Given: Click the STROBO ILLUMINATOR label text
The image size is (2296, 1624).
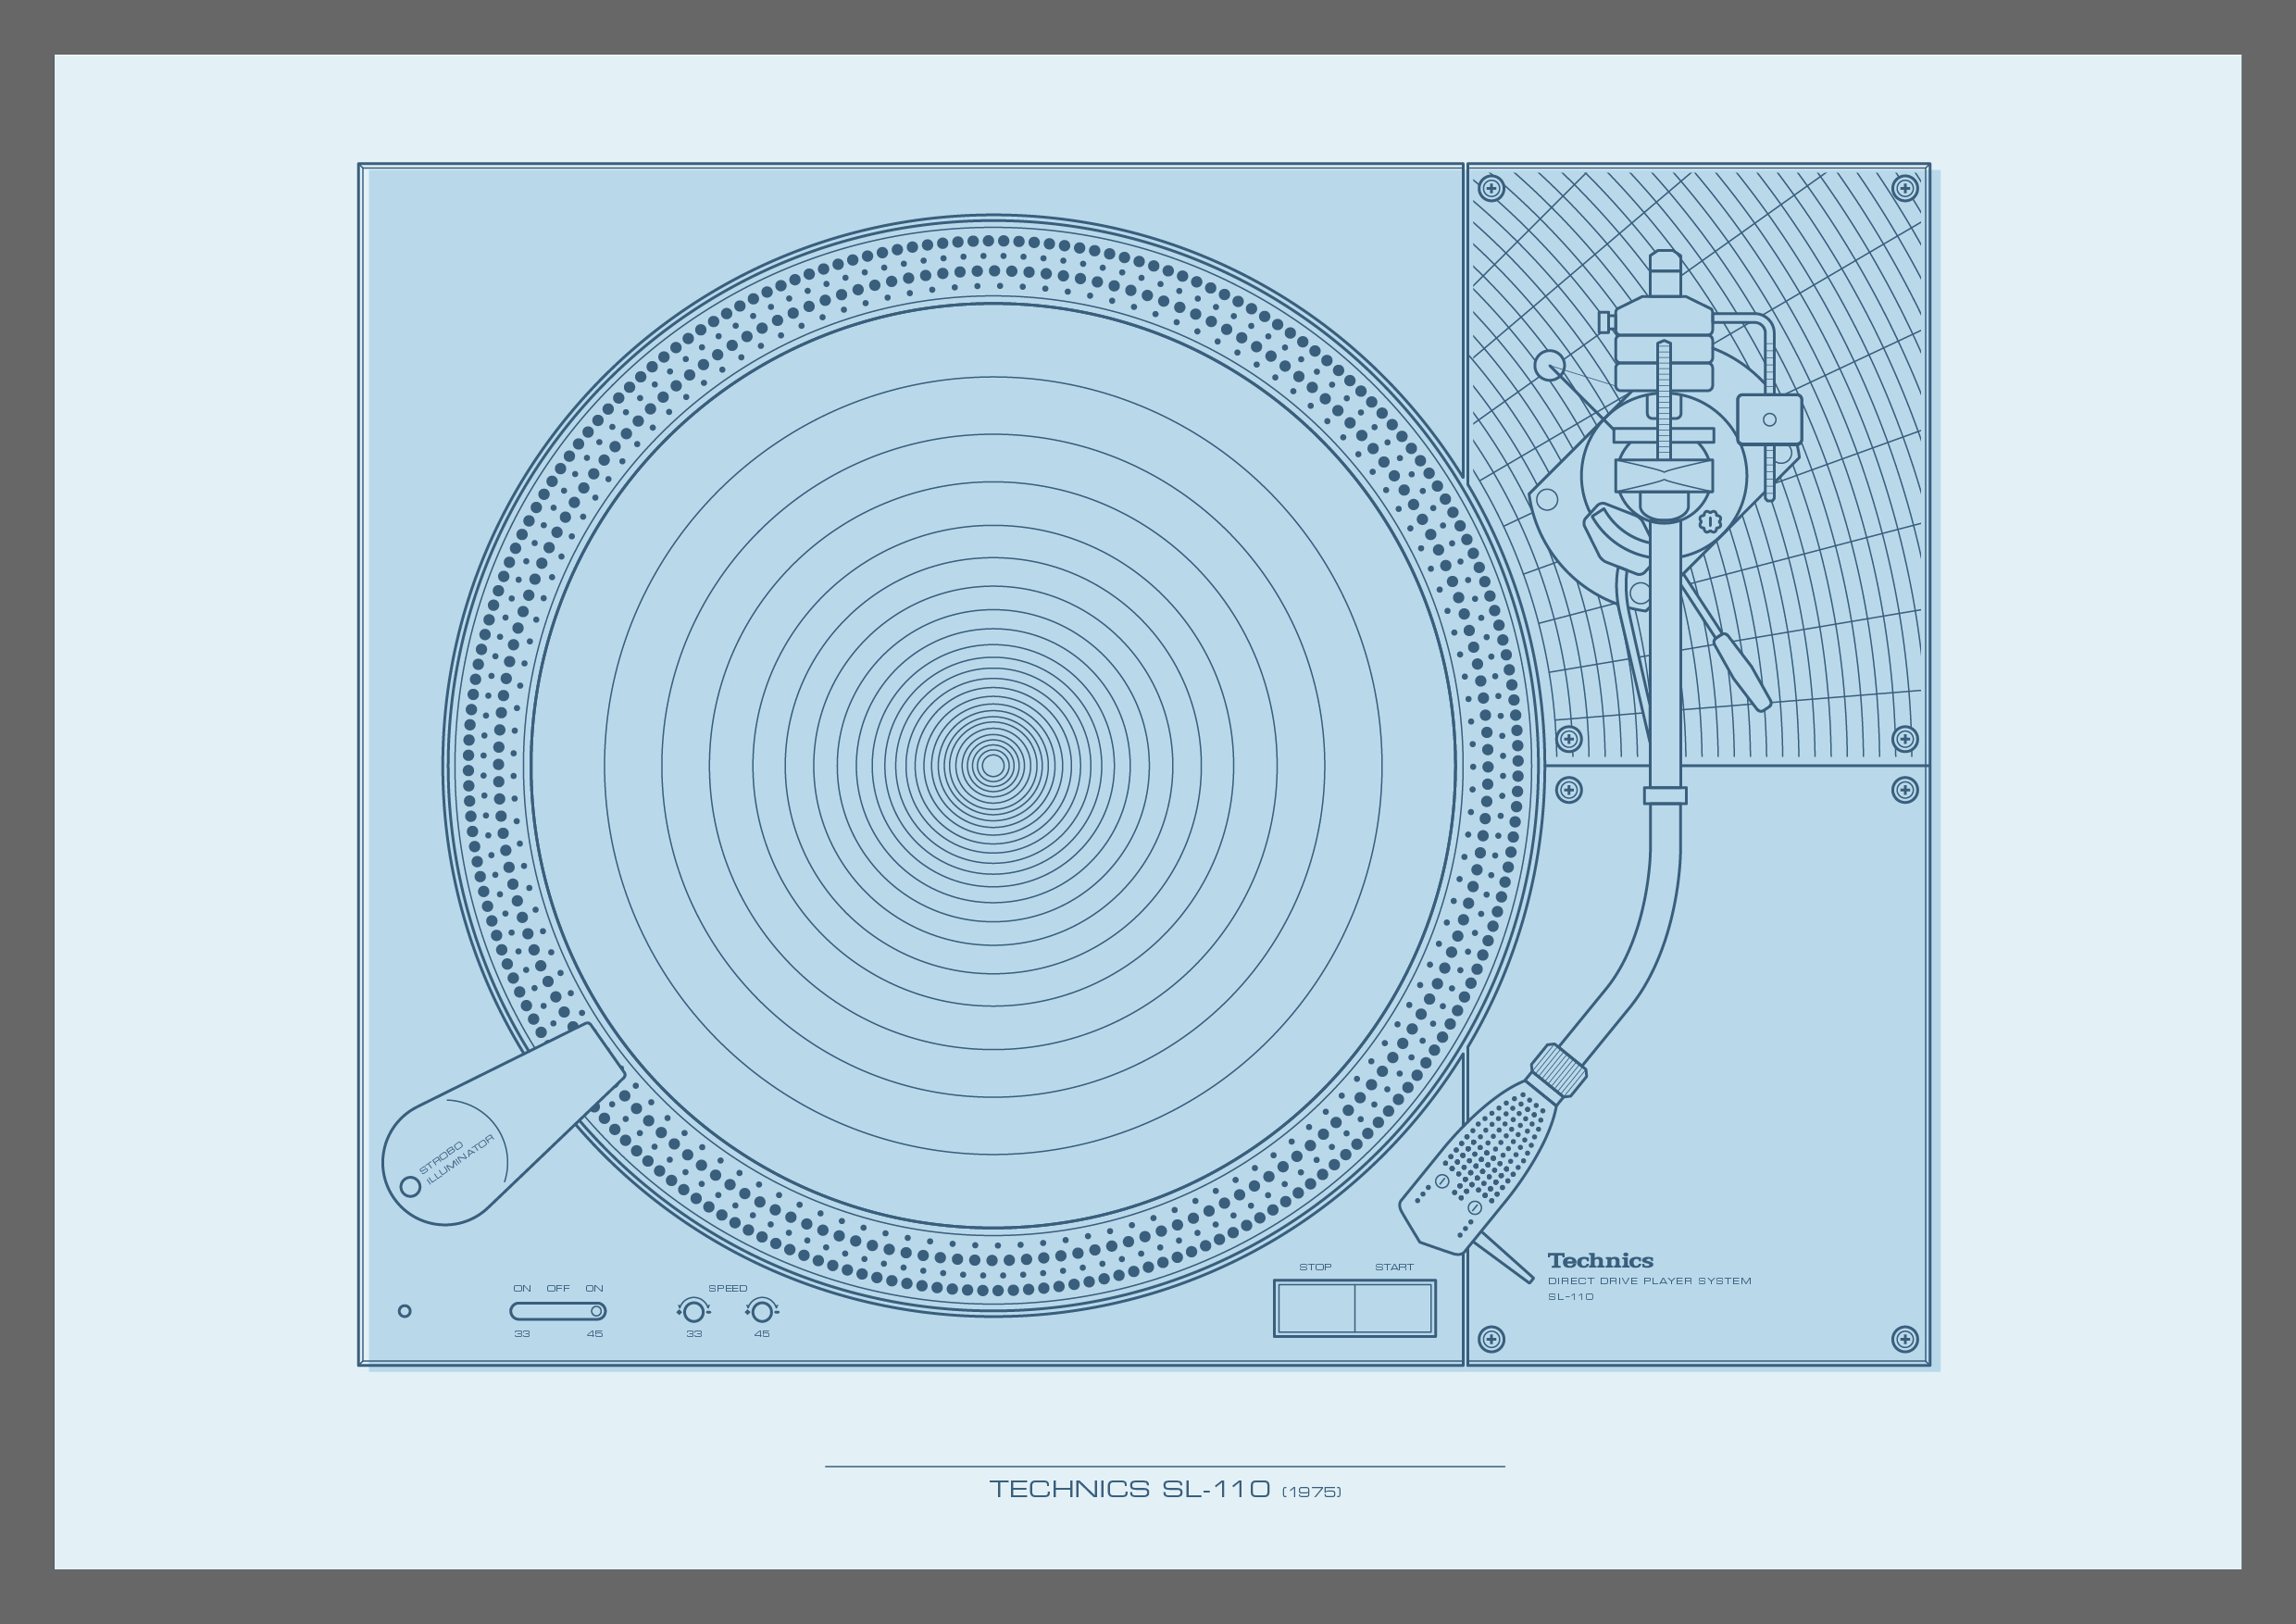Looking at the screenshot, I should 457,1159.
